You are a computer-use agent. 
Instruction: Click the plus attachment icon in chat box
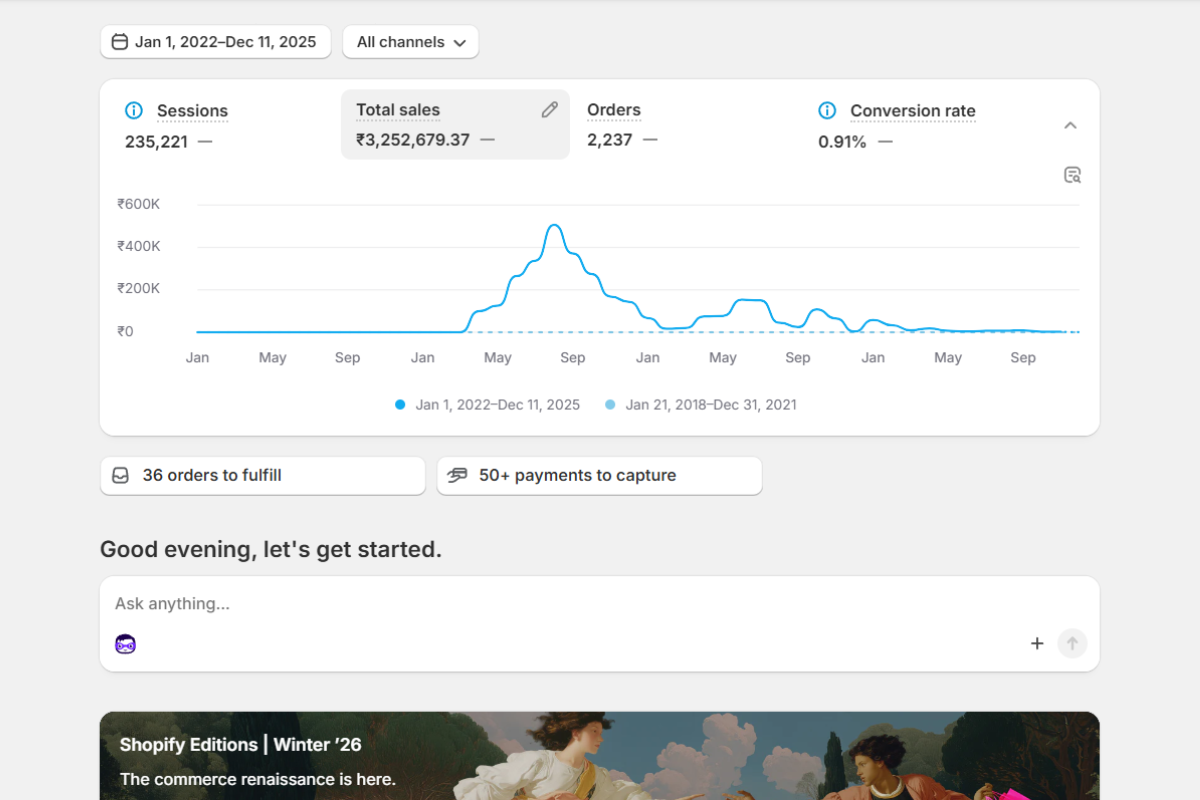coord(1037,643)
